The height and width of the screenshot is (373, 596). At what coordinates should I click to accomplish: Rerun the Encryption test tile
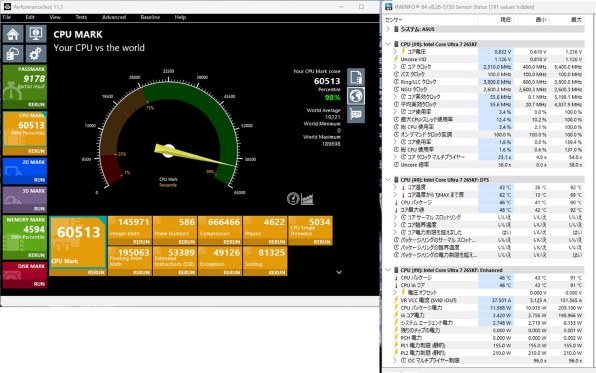[231, 272]
